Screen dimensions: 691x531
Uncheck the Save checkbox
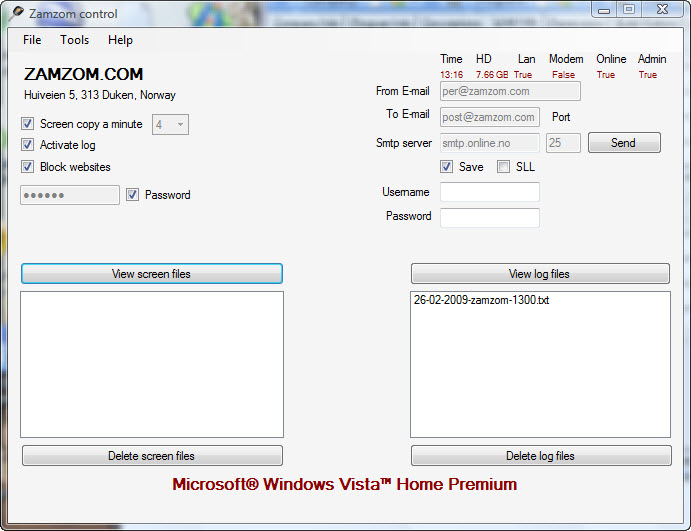point(446,167)
